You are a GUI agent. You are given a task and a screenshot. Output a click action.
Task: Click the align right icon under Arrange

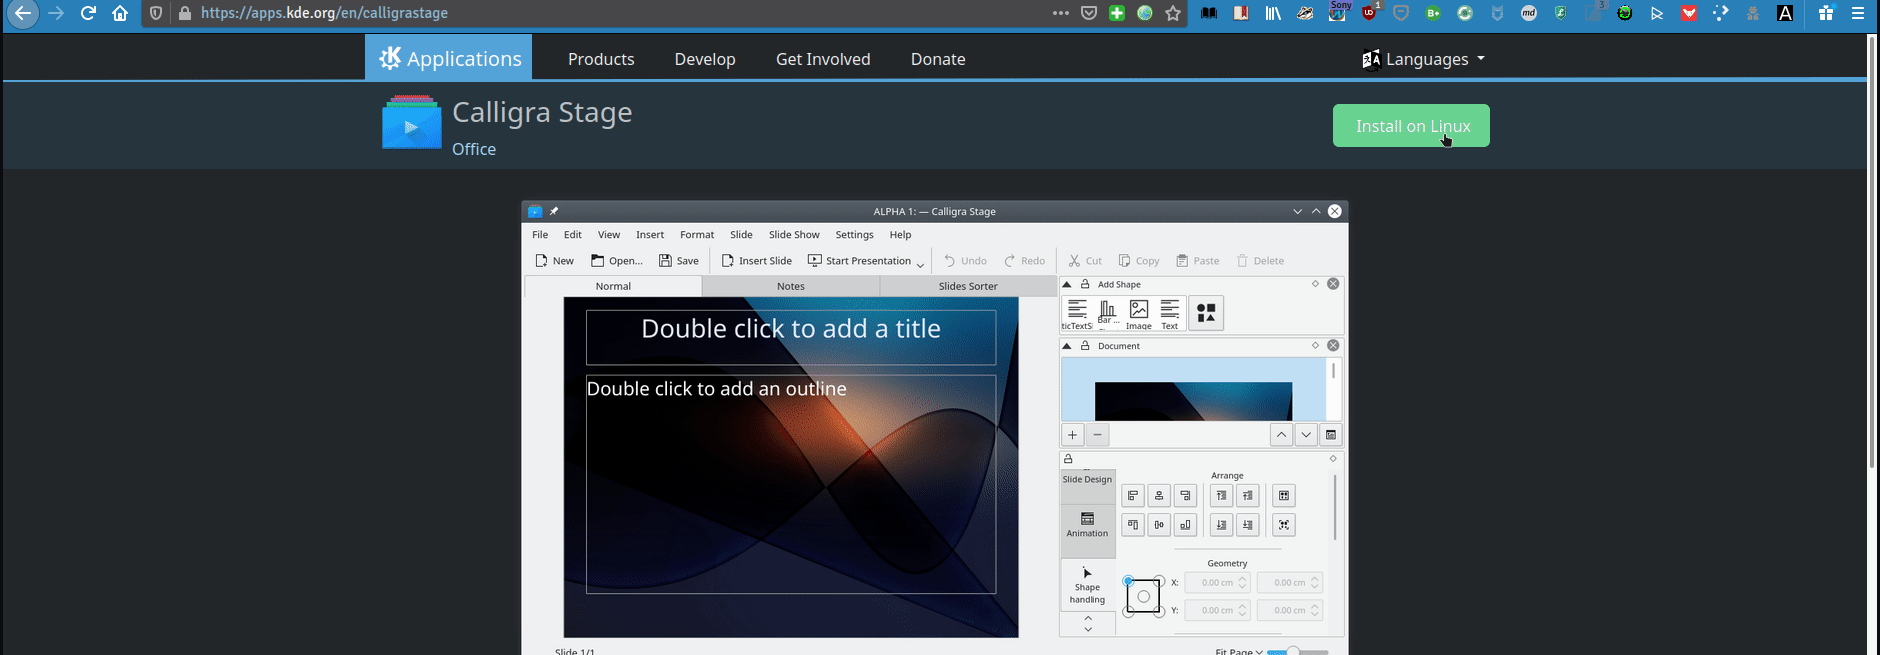[x=1185, y=496]
